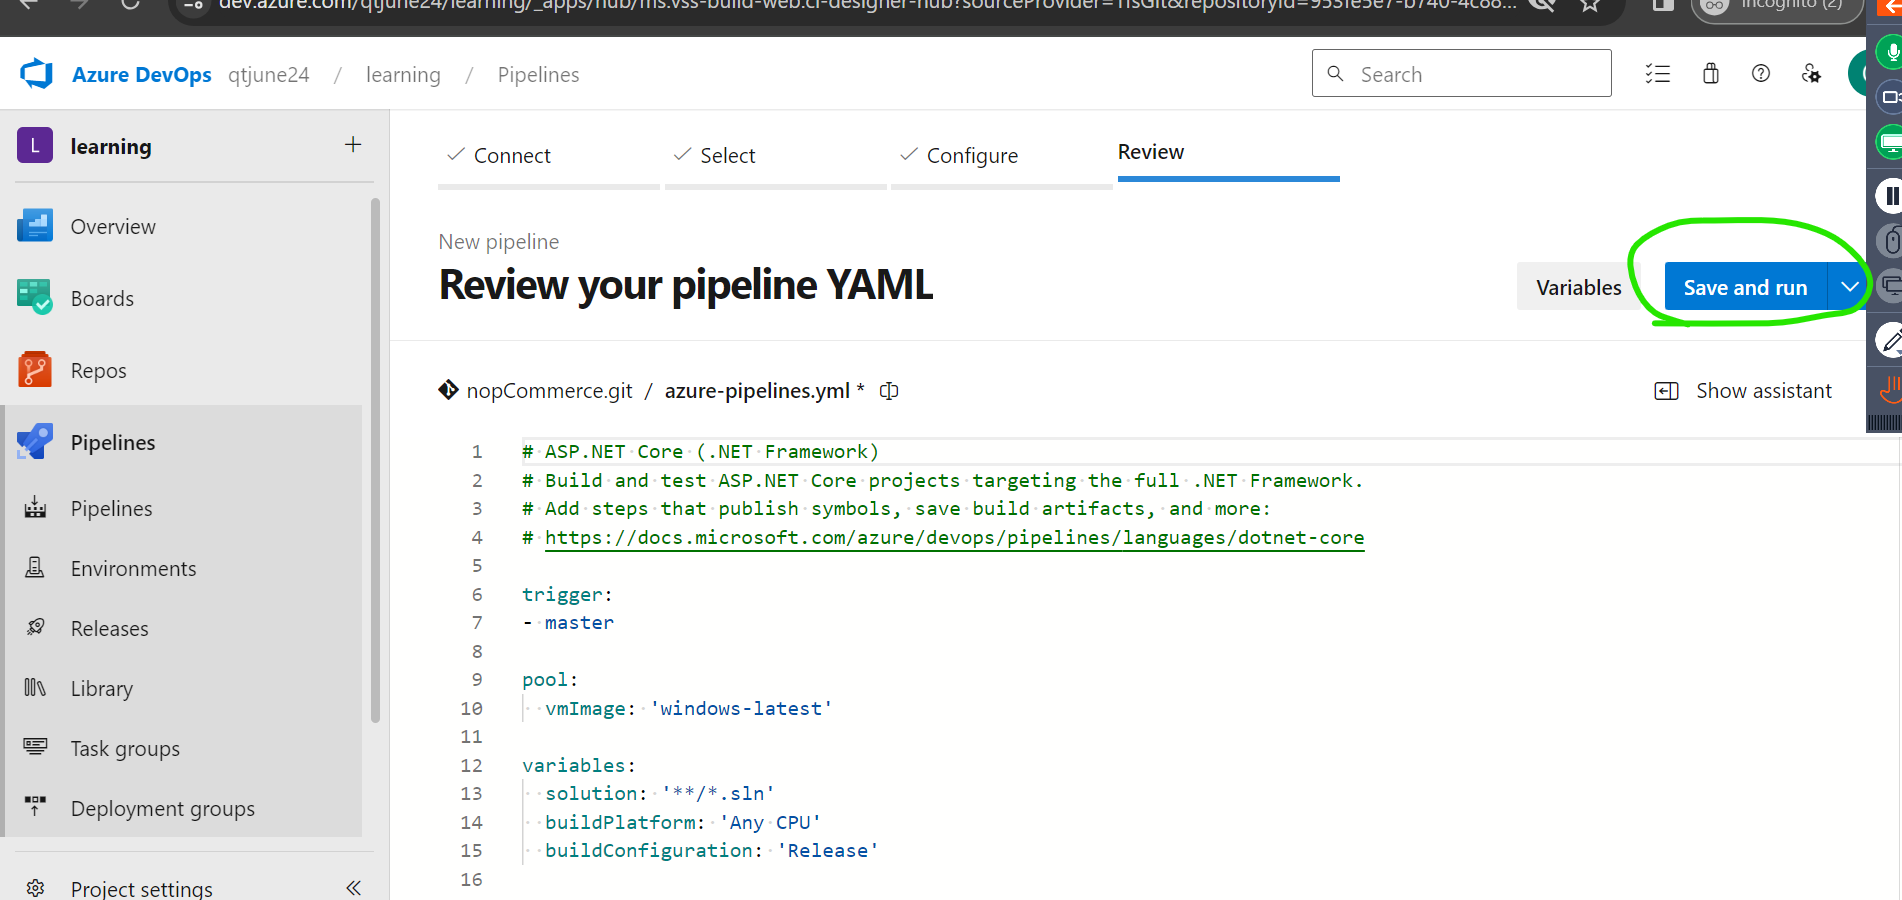Image resolution: width=1902 pixels, height=900 pixels.
Task: Open the Marketplace shopping bag icon
Action: click(1711, 73)
